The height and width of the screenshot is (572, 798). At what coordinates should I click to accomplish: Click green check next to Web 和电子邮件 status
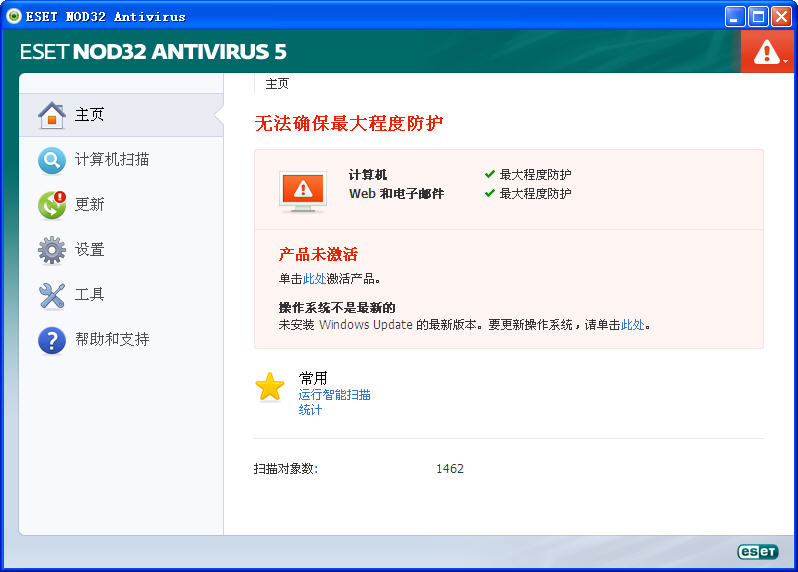point(490,193)
